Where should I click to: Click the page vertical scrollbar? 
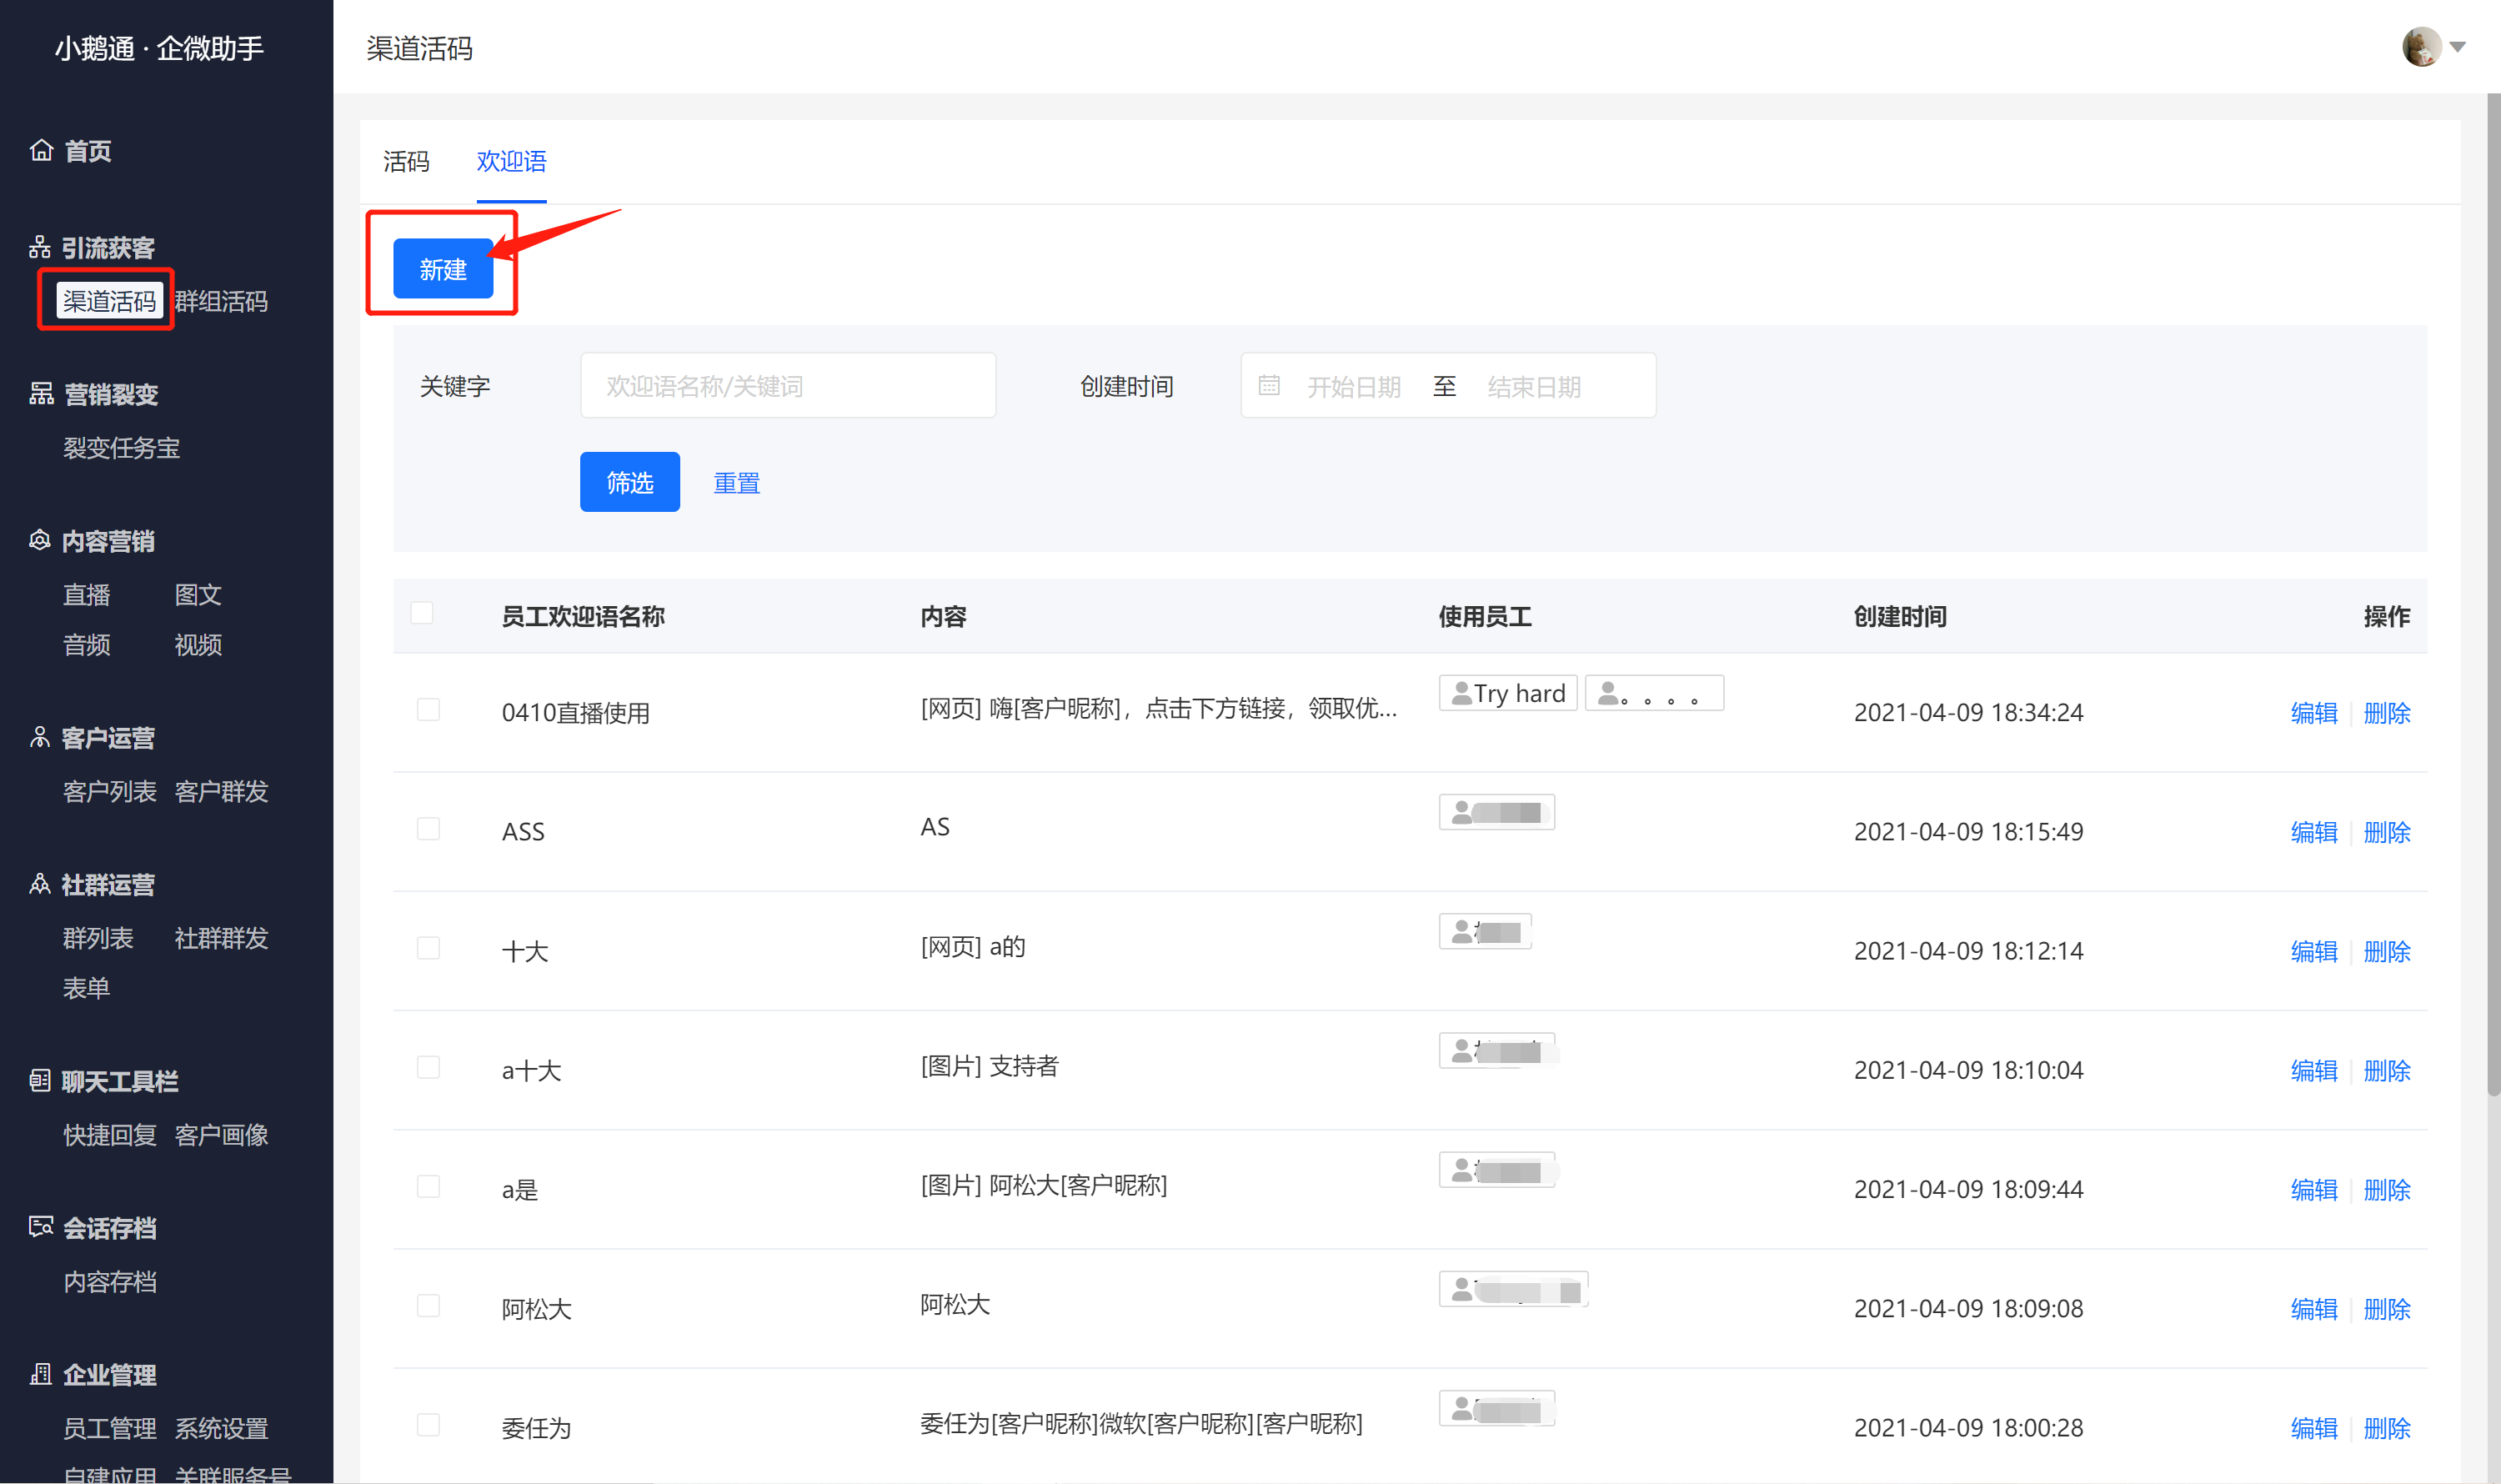click(x=2493, y=595)
